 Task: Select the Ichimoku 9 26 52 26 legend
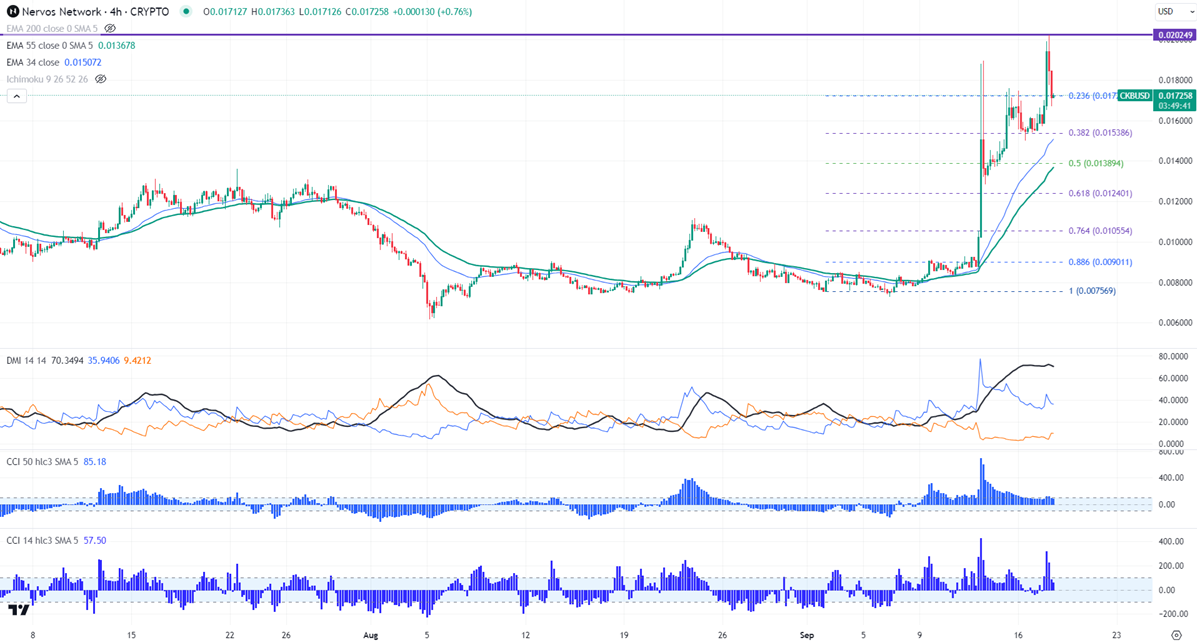pyautogui.click(x=47, y=79)
